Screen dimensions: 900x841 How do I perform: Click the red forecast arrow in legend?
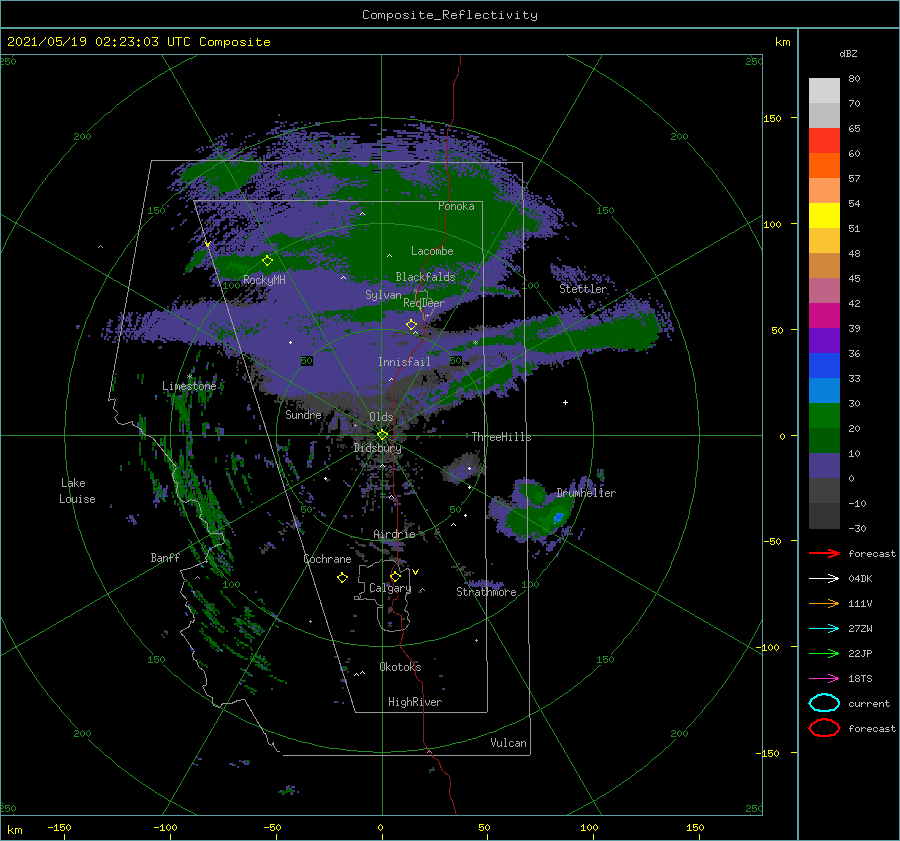point(824,553)
